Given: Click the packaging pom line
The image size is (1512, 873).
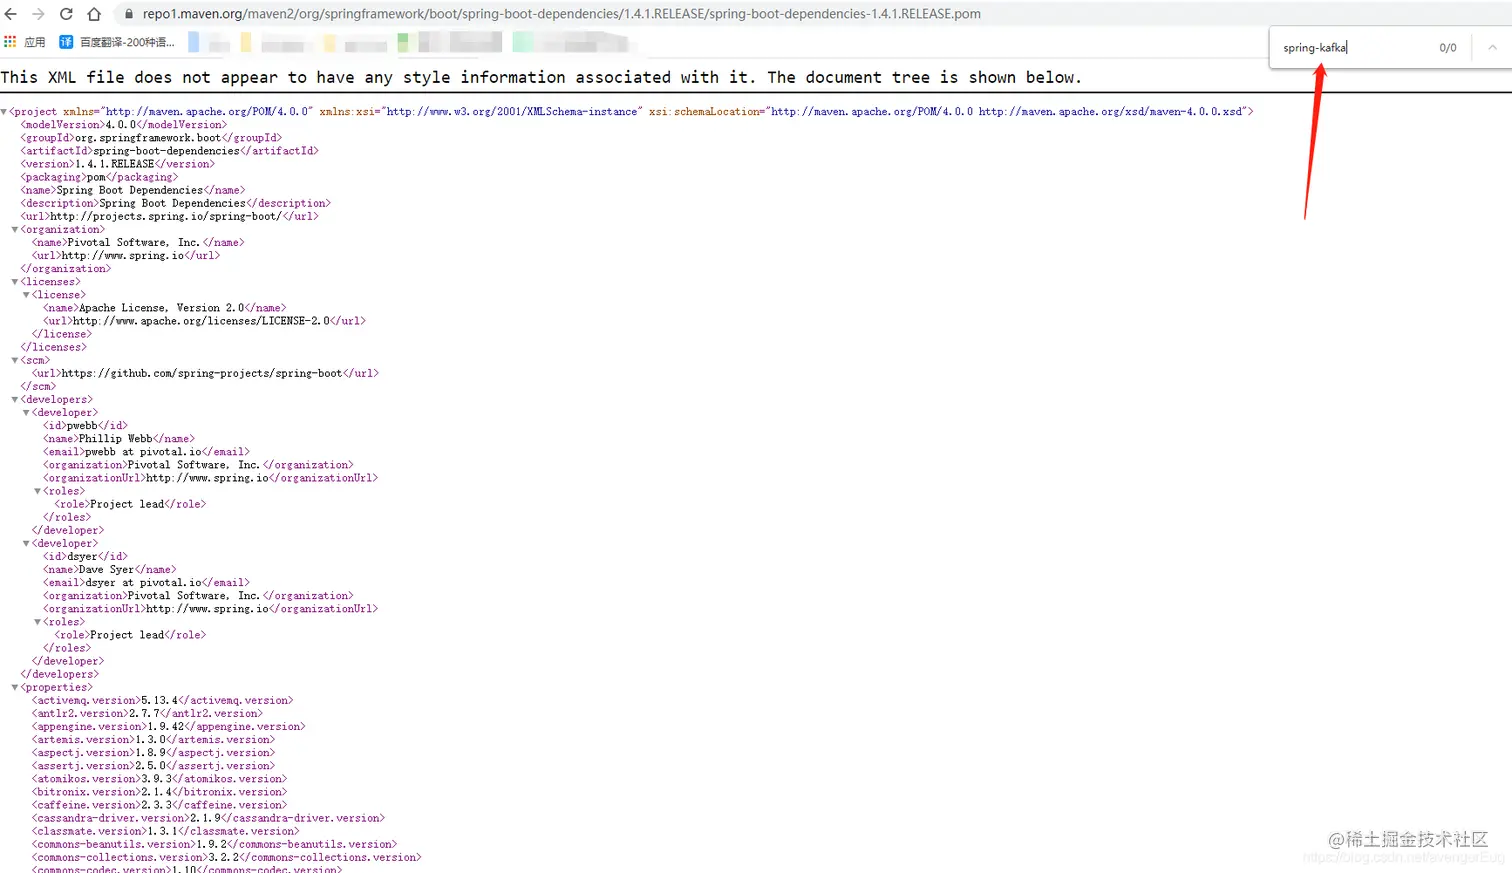Looking at the screenshot, I should [99, 177].
